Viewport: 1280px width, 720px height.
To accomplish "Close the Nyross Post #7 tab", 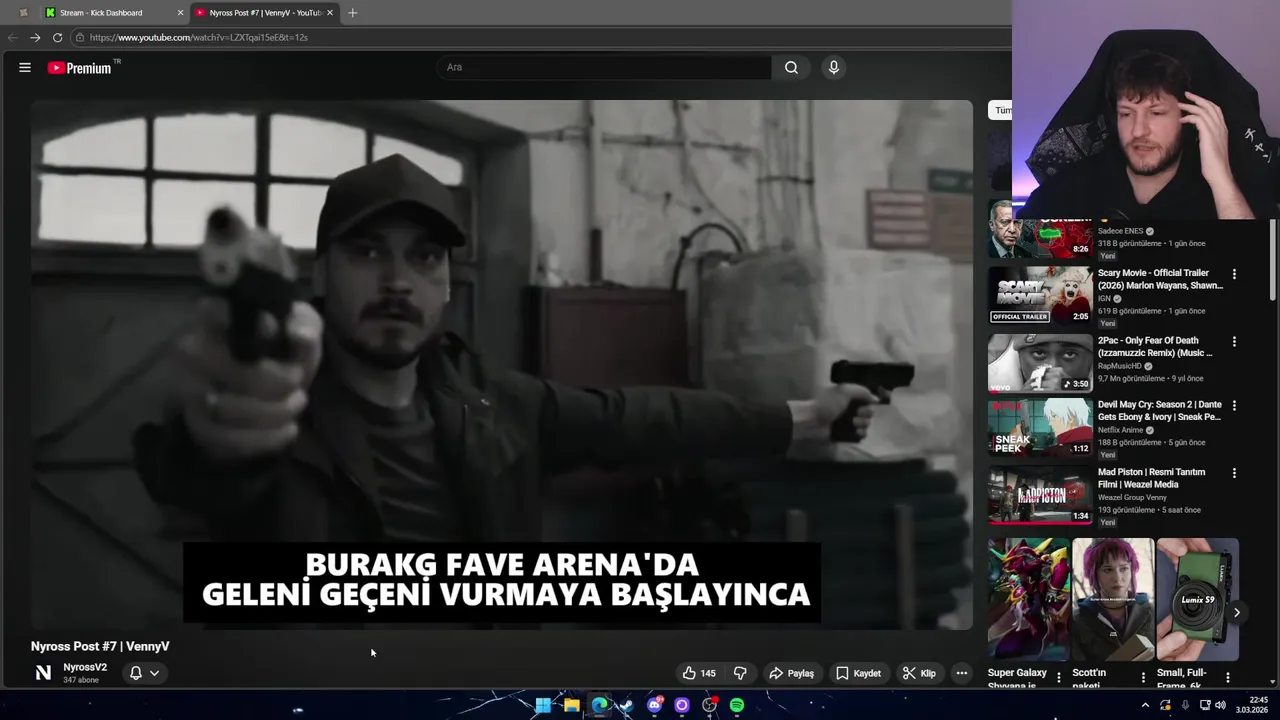I will tap(330, 13).
